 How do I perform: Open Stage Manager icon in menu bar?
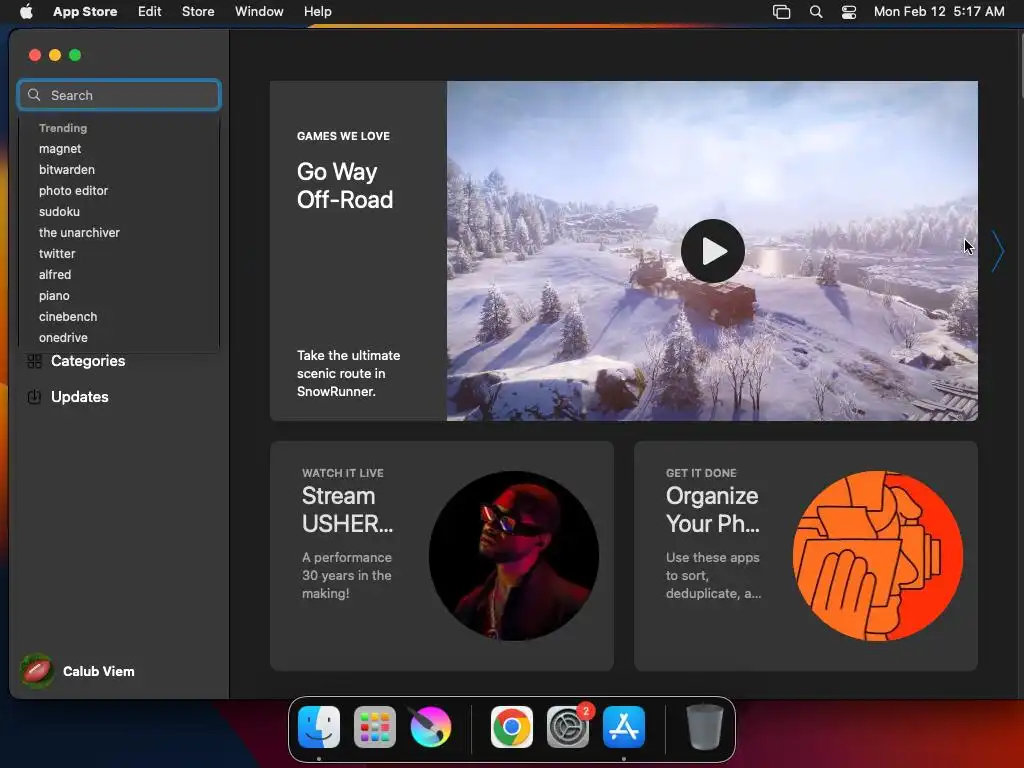click(x=781, y=12)
